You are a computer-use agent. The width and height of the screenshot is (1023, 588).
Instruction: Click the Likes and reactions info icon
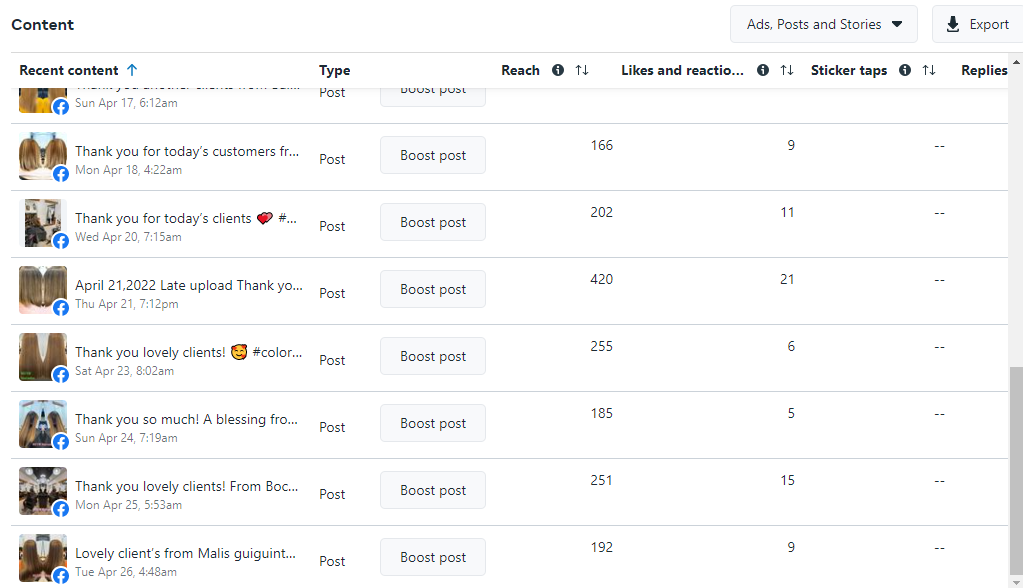[763, 70]
